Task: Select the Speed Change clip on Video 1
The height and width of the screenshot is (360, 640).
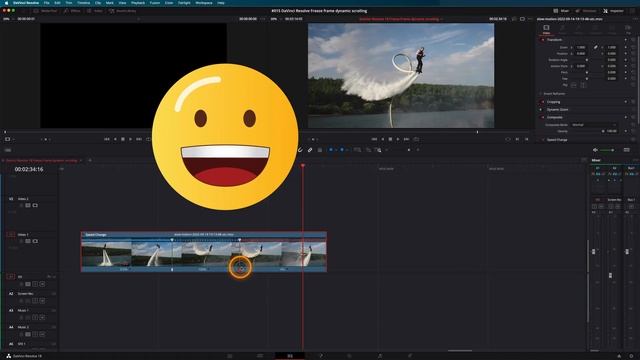Action: [x=204, y=252]
